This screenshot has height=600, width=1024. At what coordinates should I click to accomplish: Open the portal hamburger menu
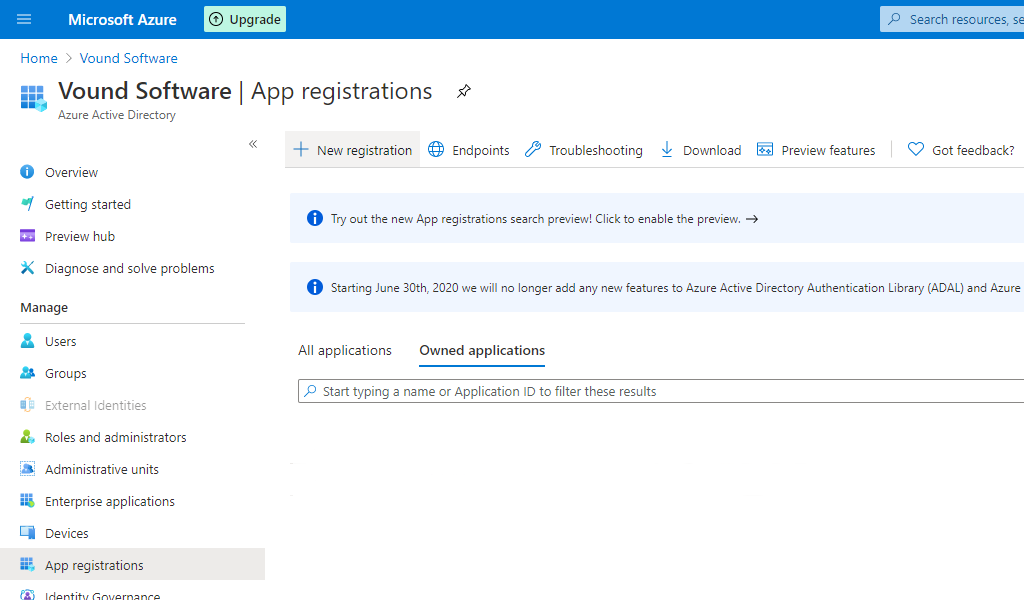click(24, 19)
